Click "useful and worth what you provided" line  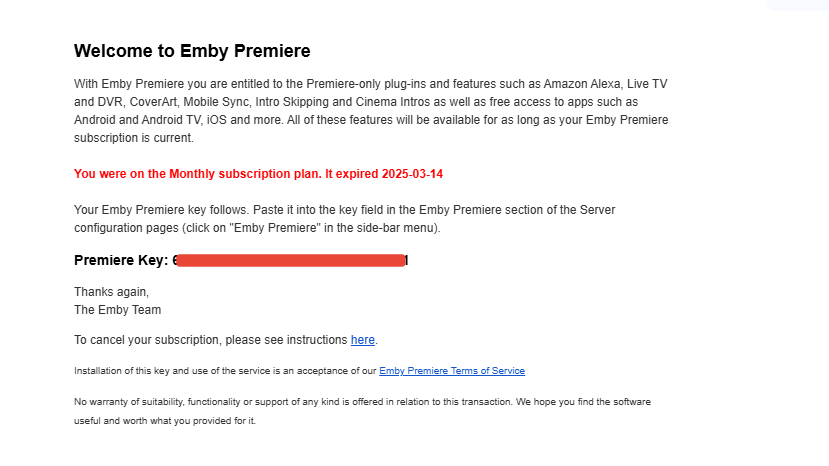point(164,421)
